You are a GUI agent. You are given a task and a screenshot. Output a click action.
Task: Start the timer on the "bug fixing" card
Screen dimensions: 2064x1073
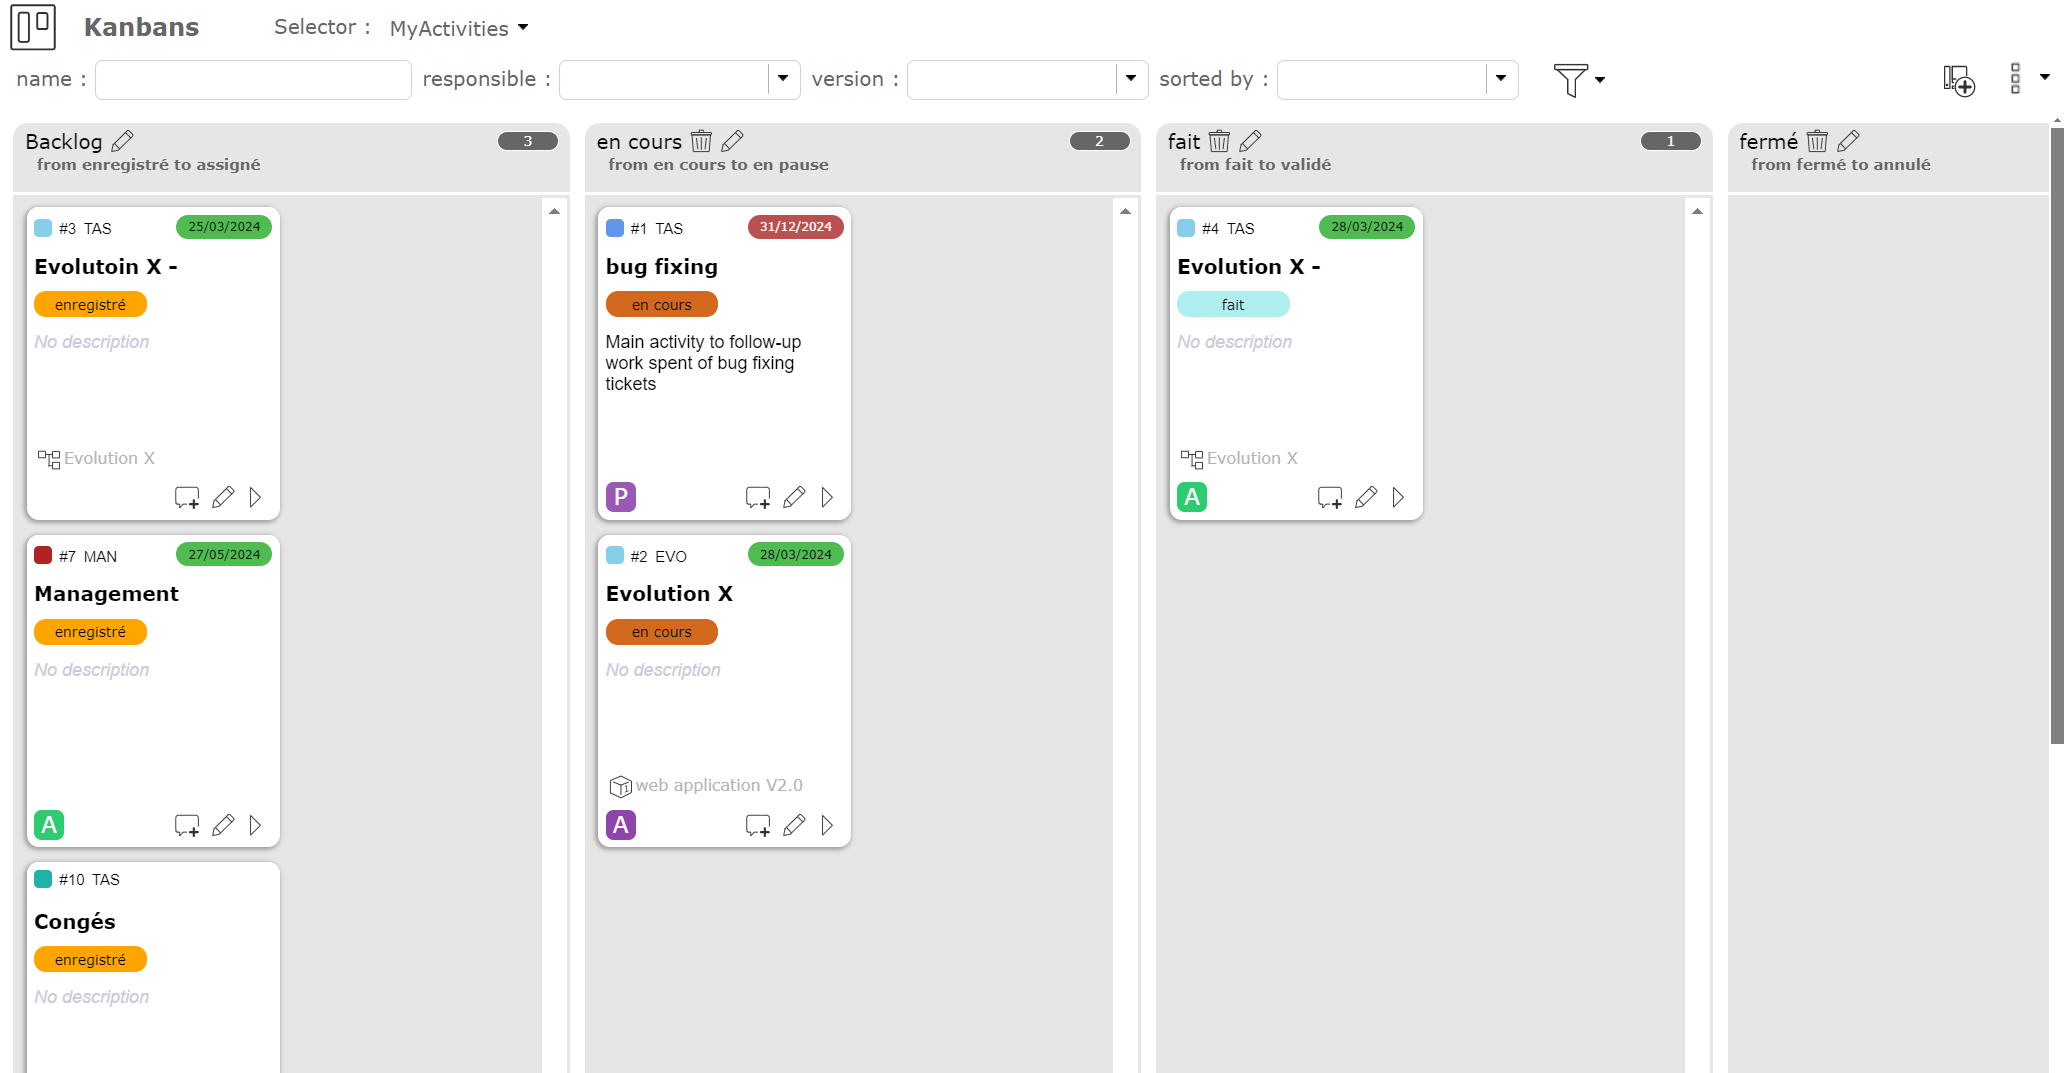tap(827, 497)
